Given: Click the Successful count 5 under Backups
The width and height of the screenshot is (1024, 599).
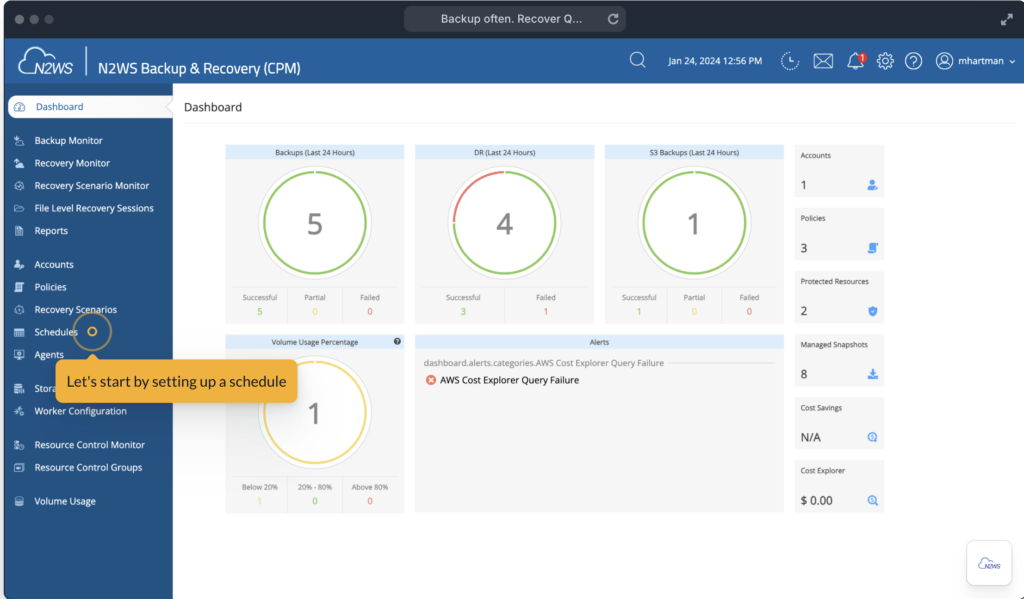Looking at the screenshot, I should (259, 312).
